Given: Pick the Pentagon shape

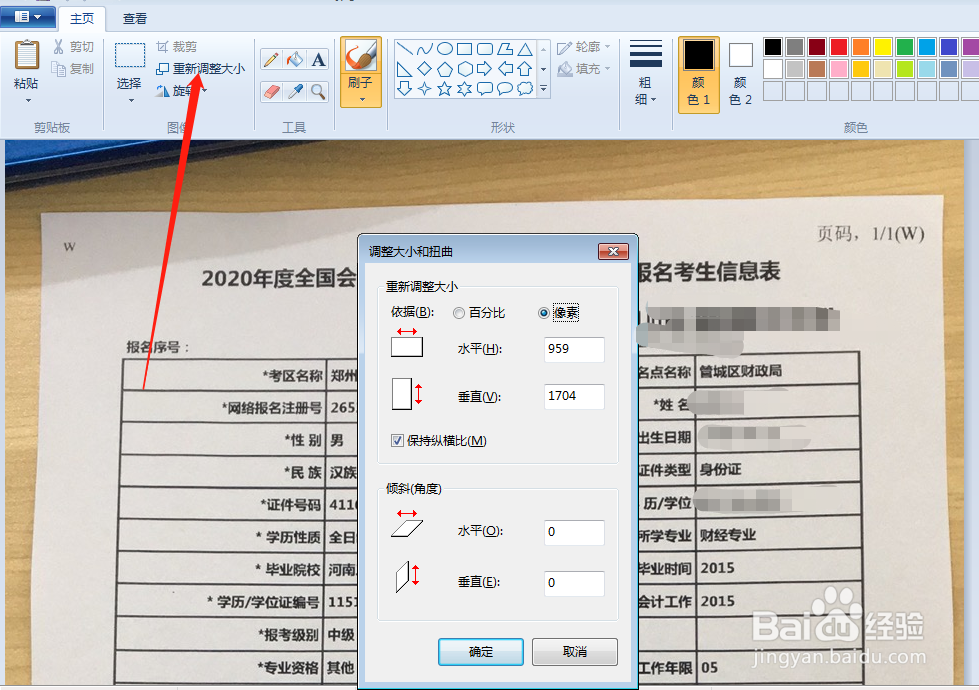Looking at the screenshot, I should [x=445, y=69].
